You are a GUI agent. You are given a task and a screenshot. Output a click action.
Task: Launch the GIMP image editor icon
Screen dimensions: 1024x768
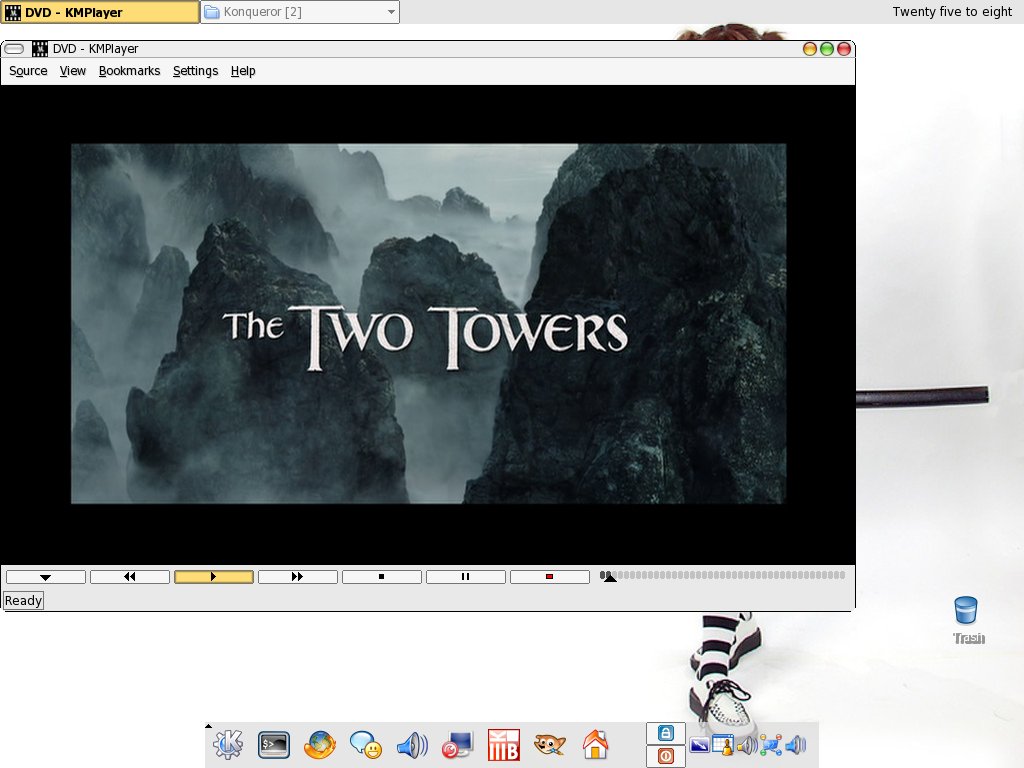[x=549, y=744]
